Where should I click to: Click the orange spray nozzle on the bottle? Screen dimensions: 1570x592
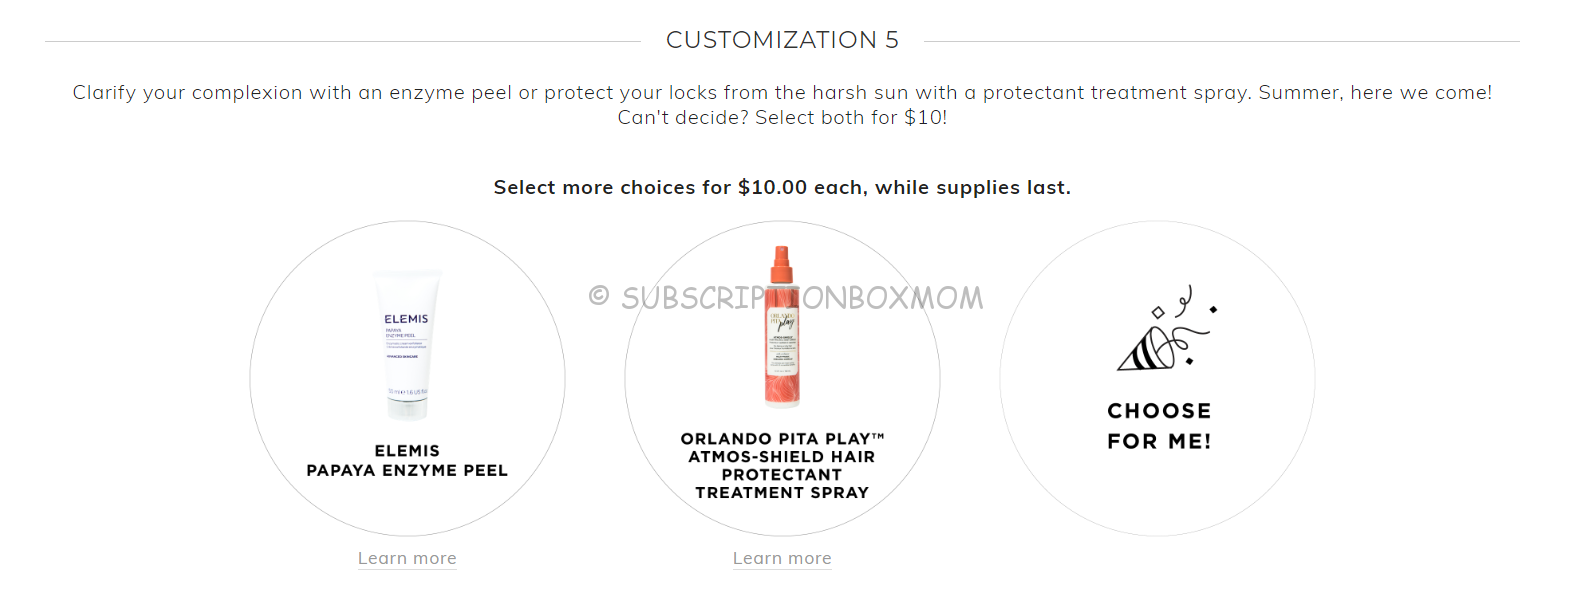click(x=782, y=264)
